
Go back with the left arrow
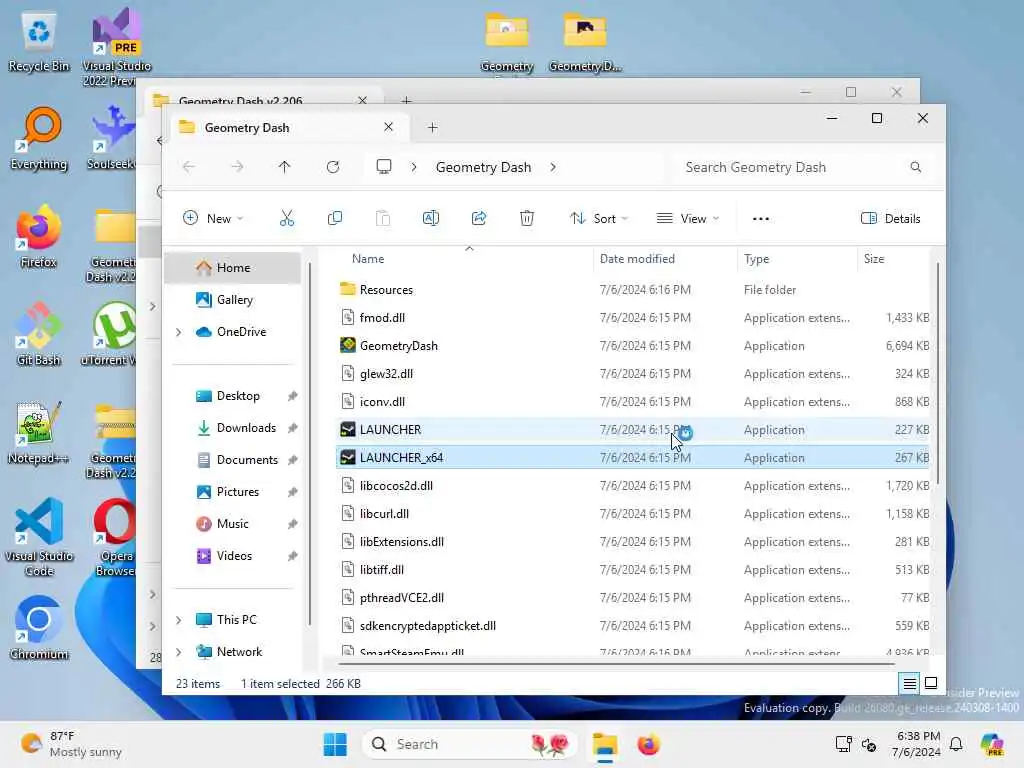coord(189,167)
